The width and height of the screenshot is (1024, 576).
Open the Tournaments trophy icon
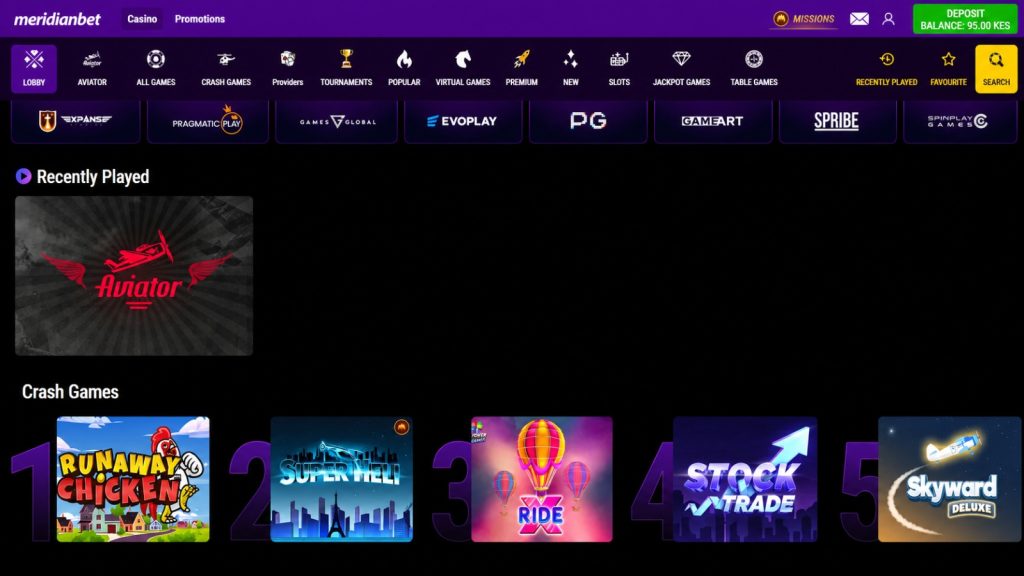[x=346, y=59]
